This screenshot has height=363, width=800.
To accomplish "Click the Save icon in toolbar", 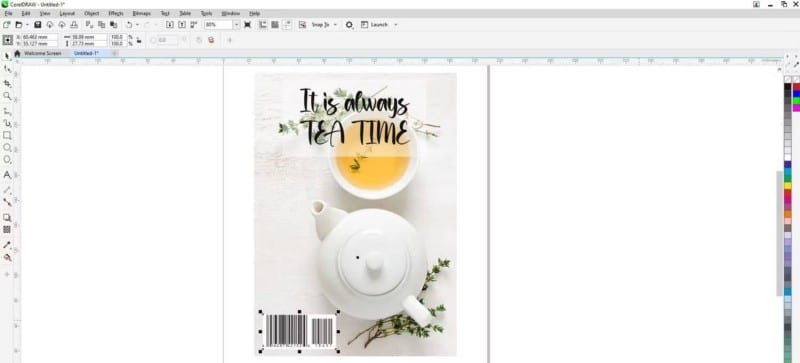I will (37, 25).
